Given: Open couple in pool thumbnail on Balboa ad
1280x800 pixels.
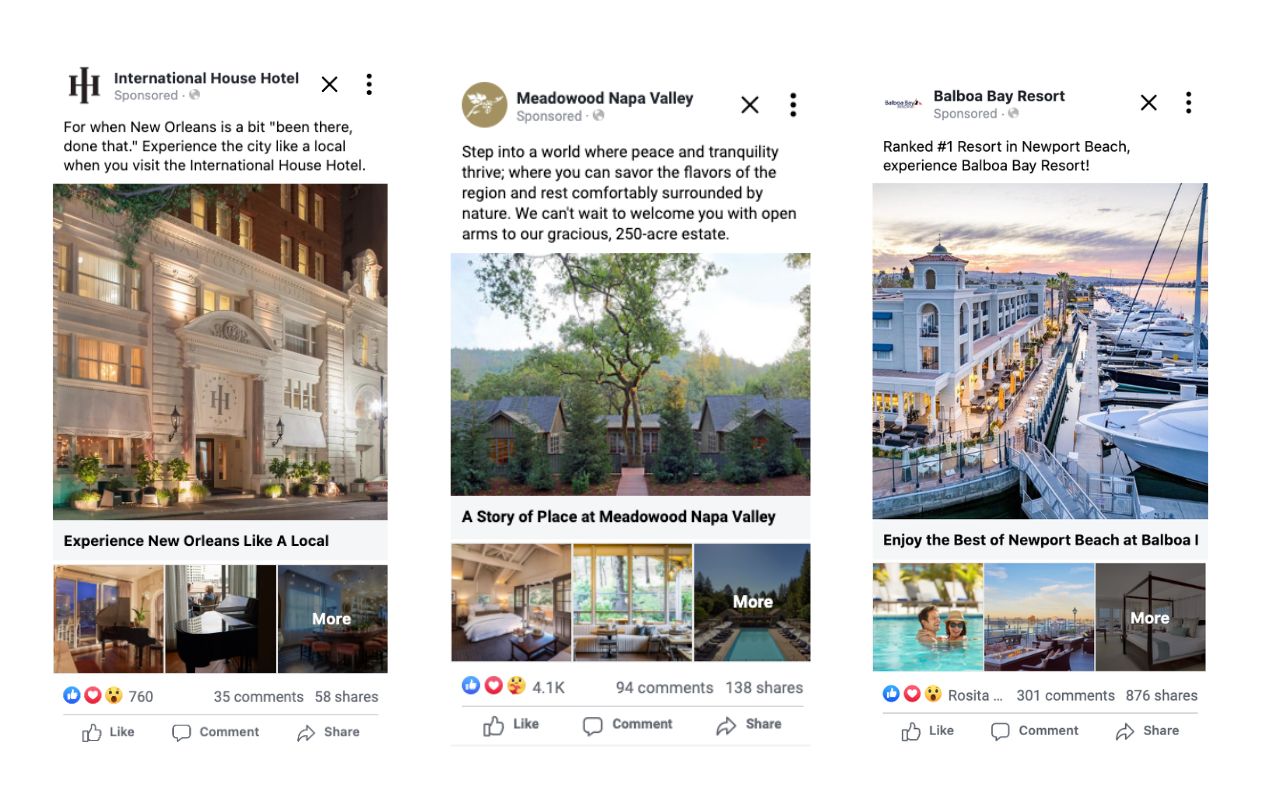Looking at the screenshot, I should [928, 617].
